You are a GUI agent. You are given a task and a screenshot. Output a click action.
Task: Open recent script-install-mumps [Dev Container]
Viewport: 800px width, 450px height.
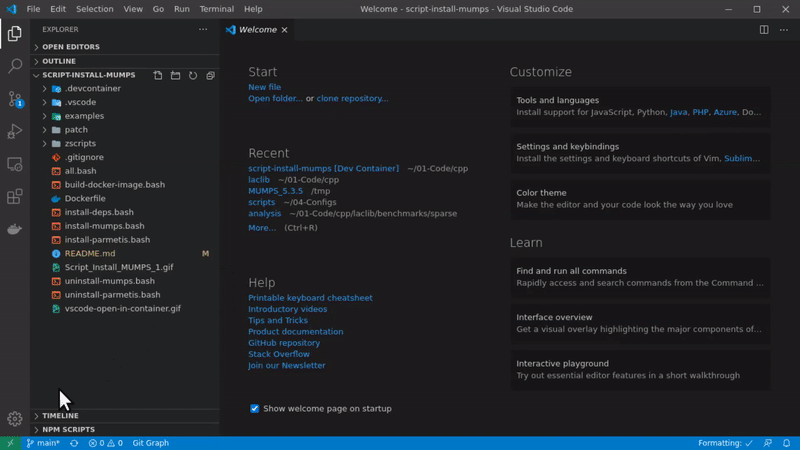(x=323, y=168)
